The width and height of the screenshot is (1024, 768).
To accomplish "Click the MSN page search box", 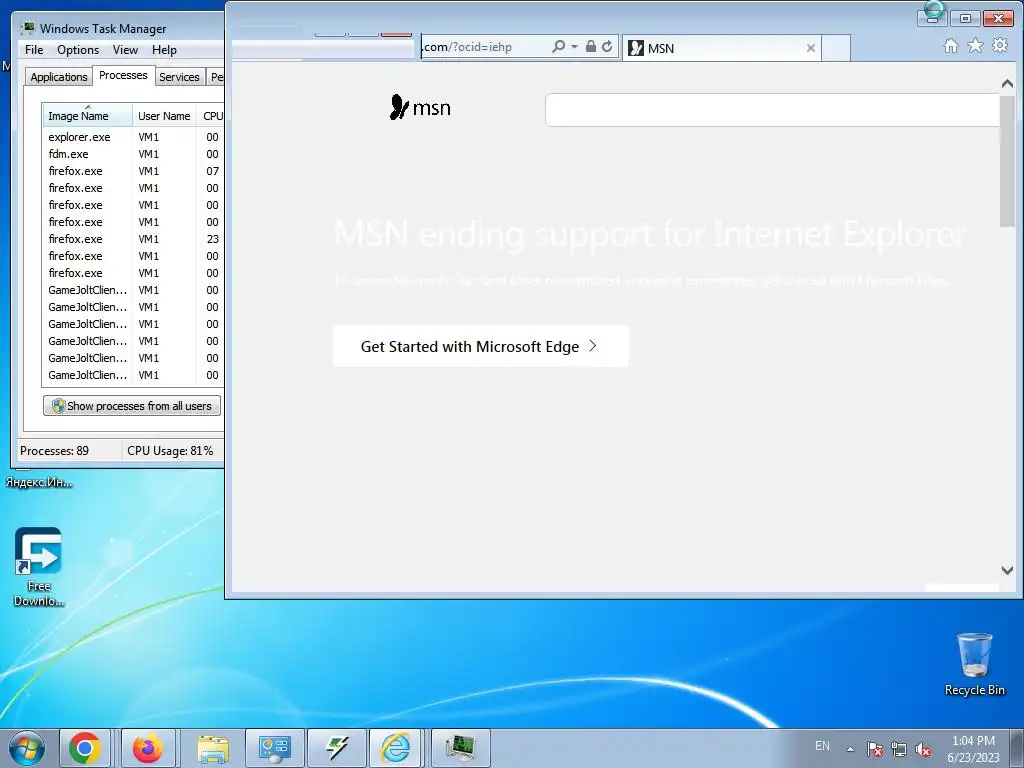I will pos(772,110).
